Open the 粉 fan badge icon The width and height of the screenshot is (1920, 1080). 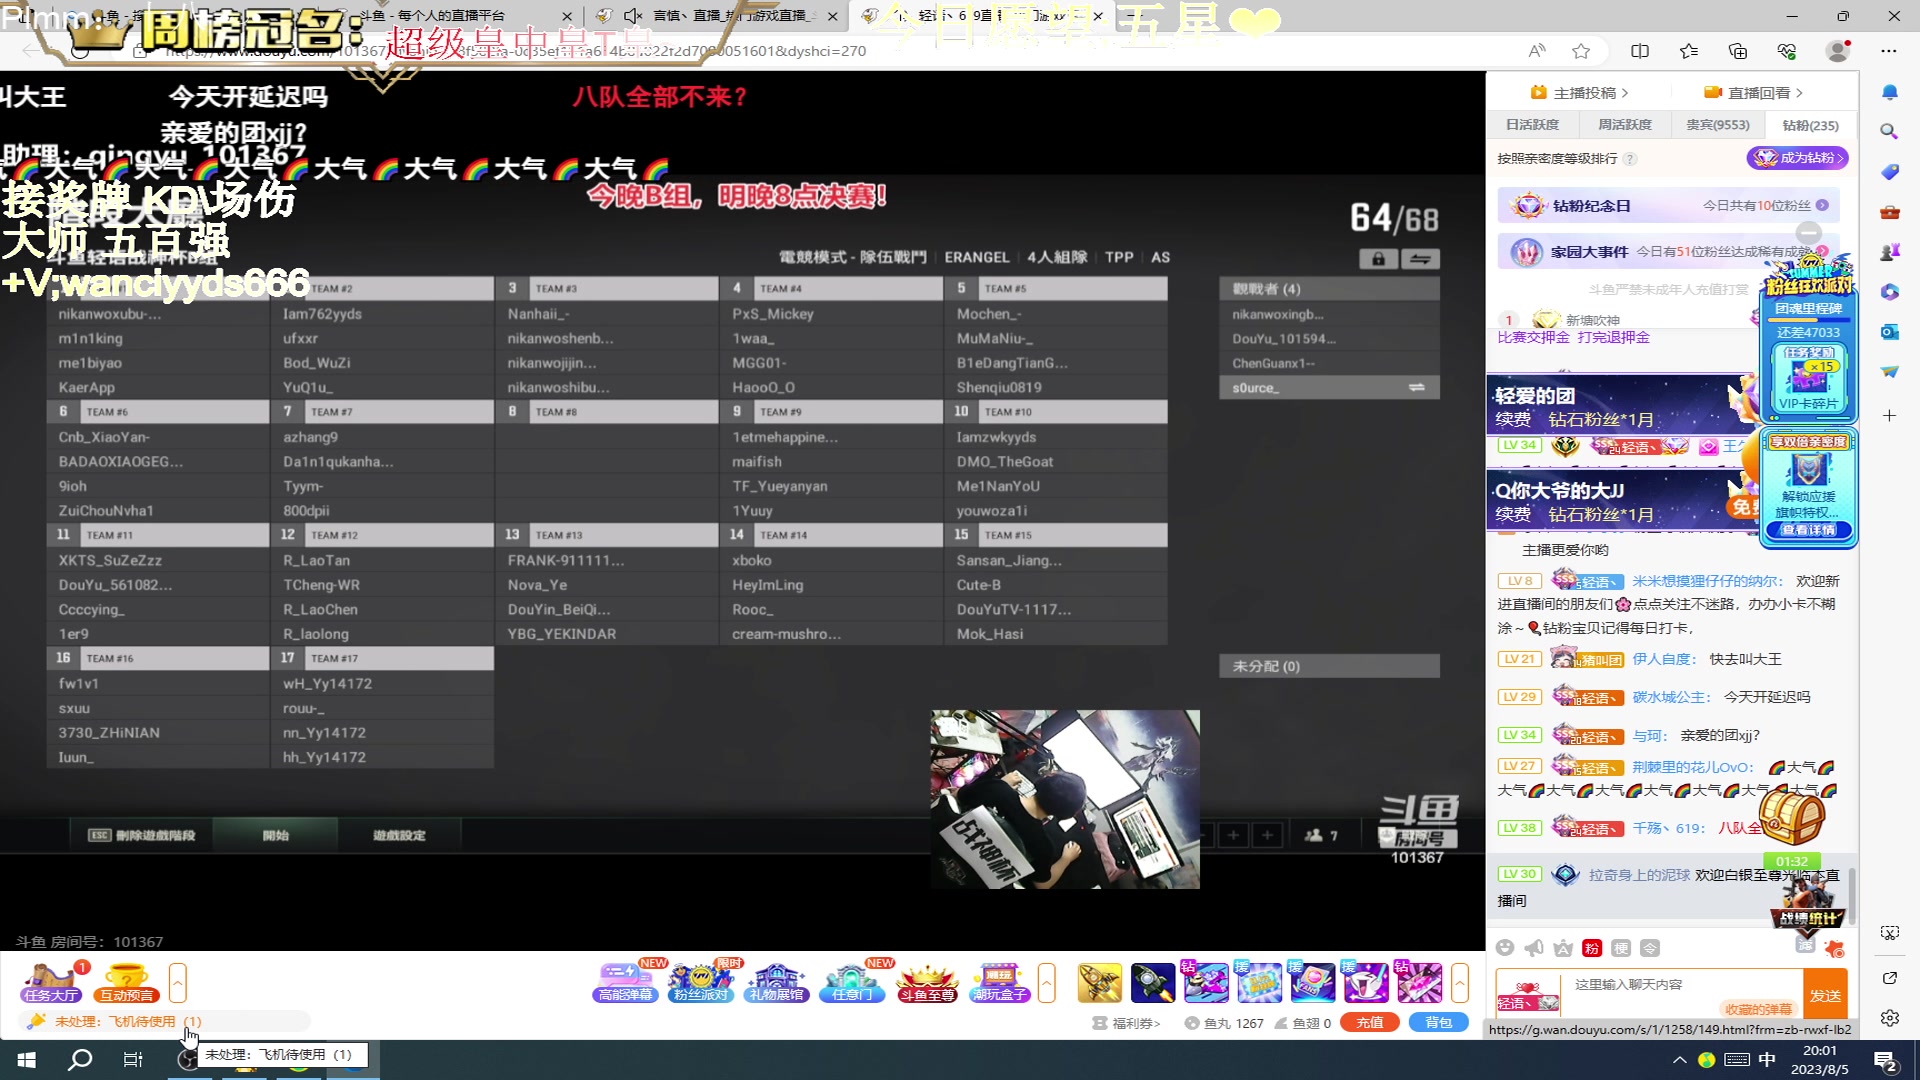point(1592,948)
